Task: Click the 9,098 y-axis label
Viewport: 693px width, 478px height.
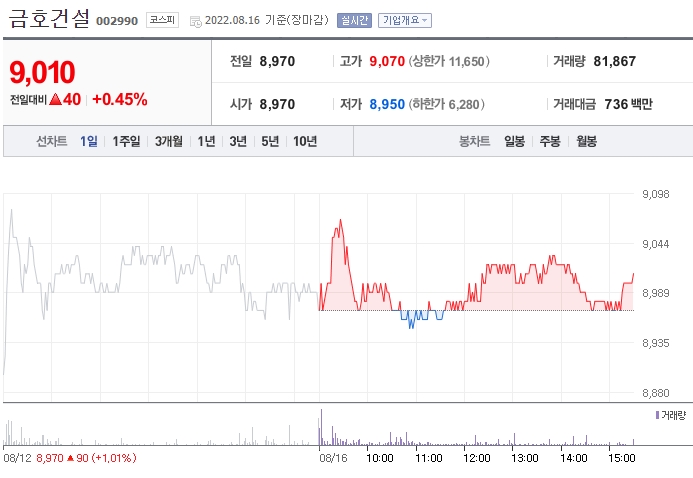Action: [x=656, y=194]
